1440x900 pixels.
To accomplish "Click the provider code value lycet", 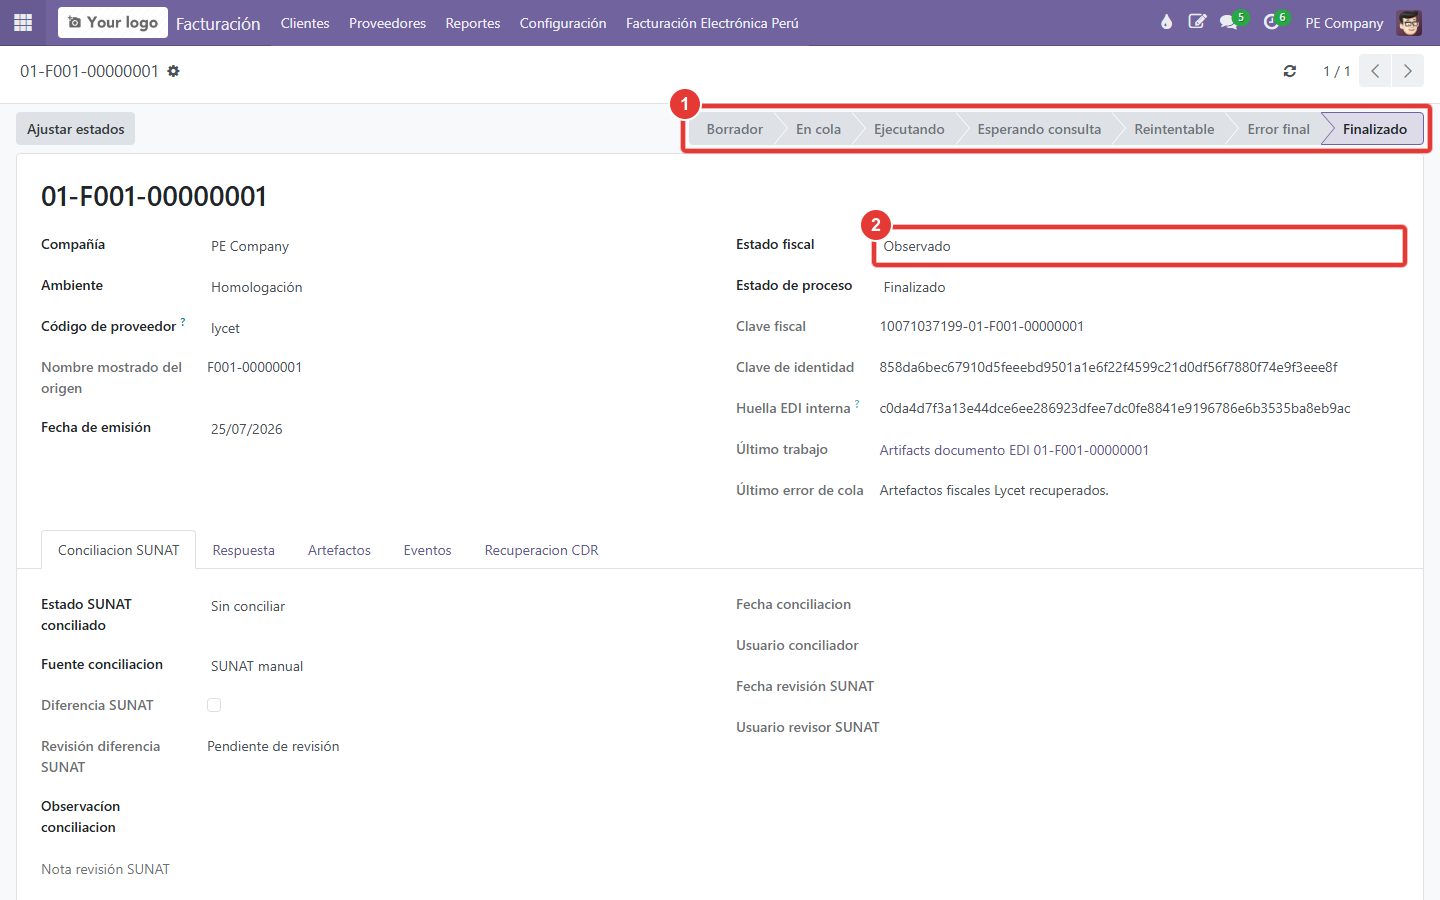I will [x=225, y=328].
